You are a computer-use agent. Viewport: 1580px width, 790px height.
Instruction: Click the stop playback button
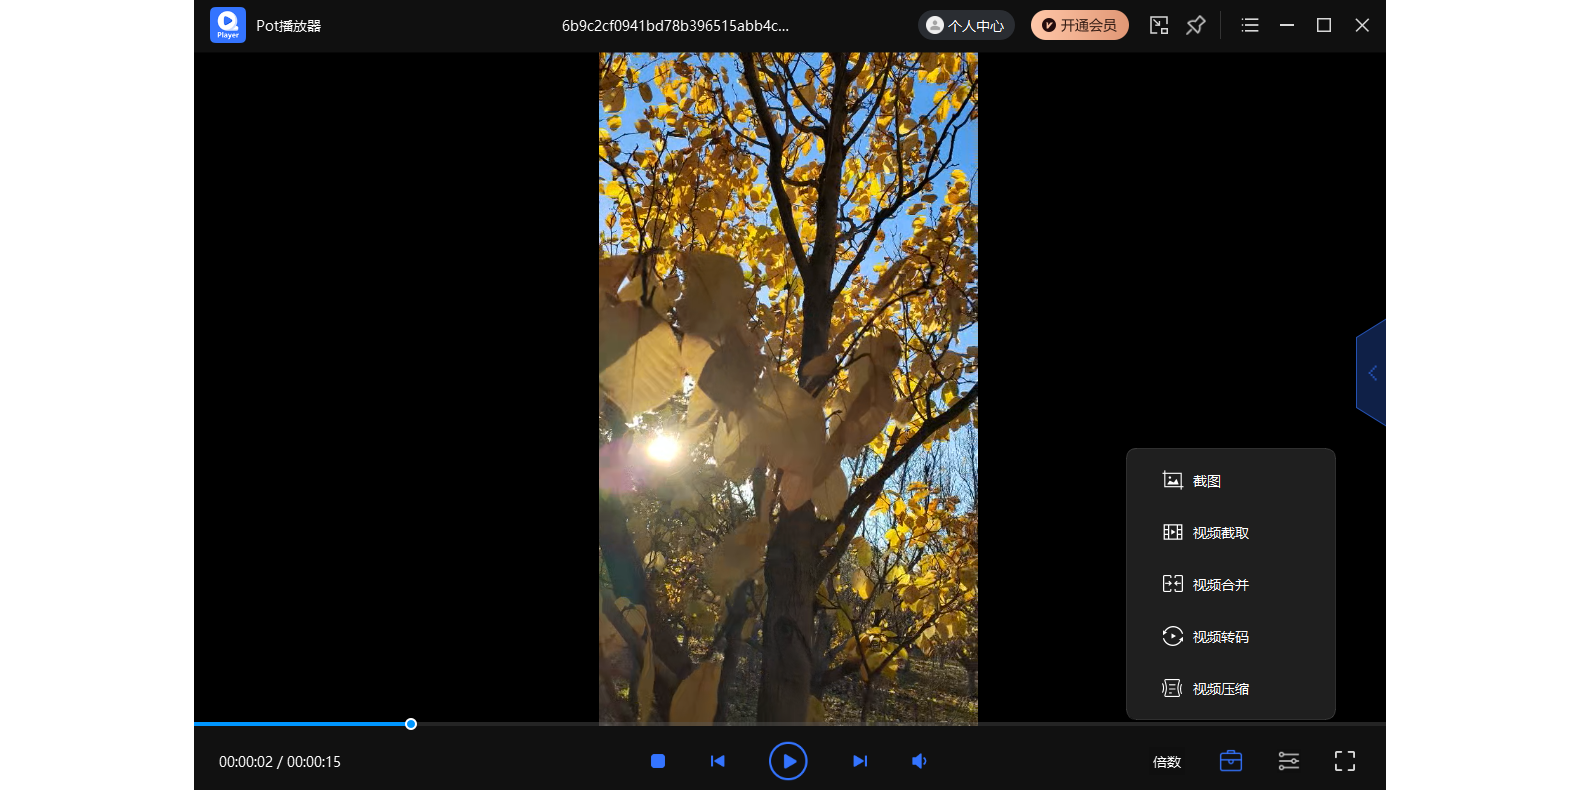658,761
